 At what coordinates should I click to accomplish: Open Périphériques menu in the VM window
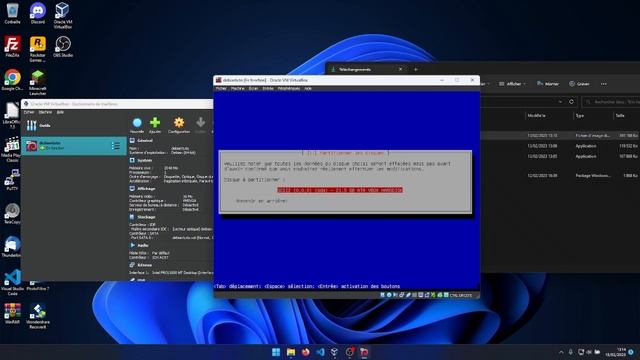click(x=289, y=88)
